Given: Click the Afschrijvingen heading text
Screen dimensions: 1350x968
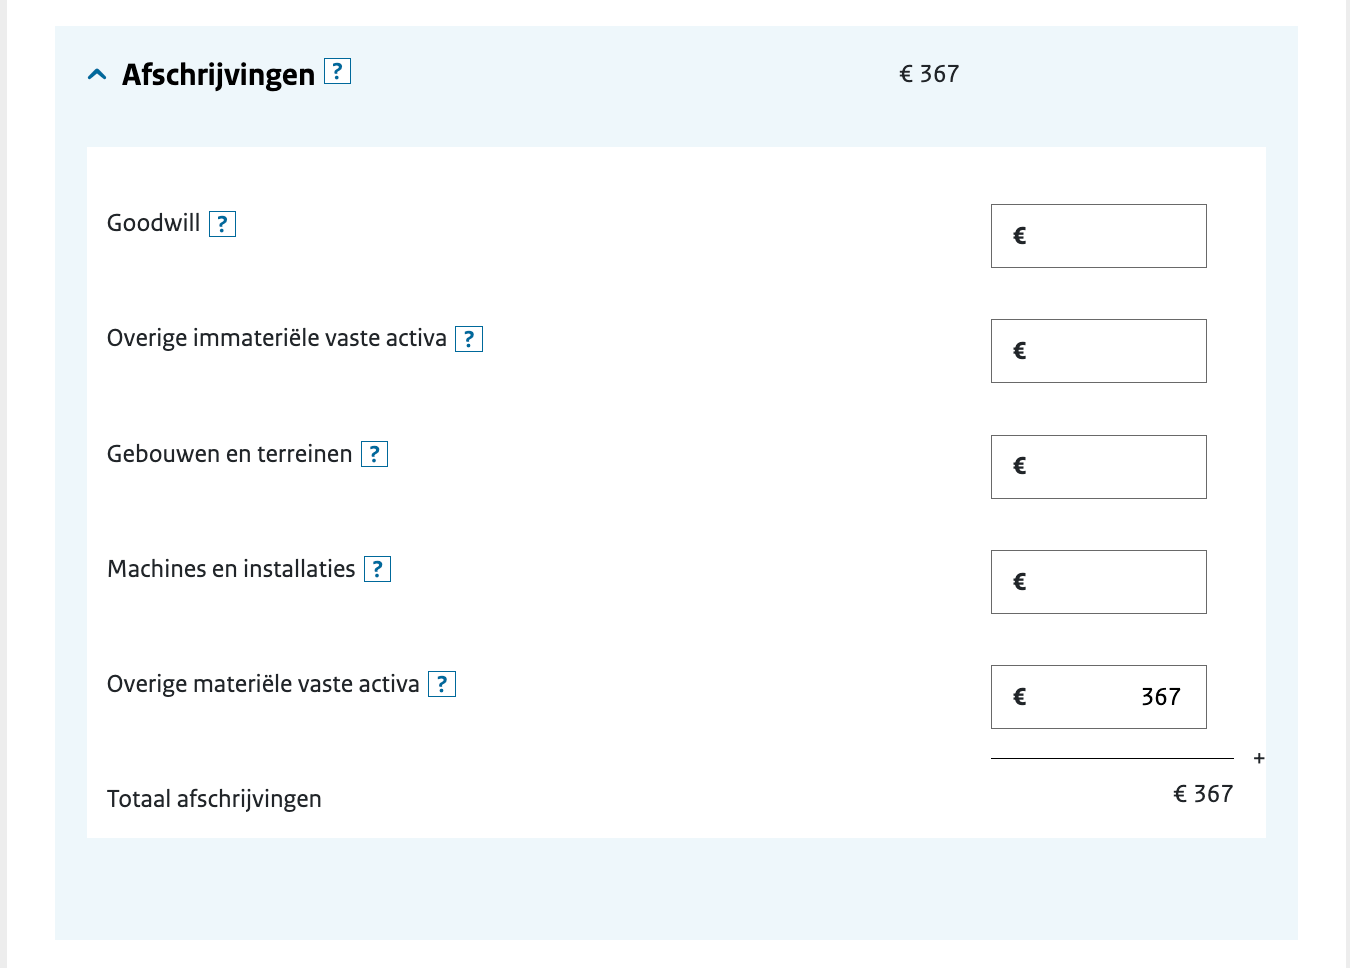Looking at the screenshot, I should point(218,75).
